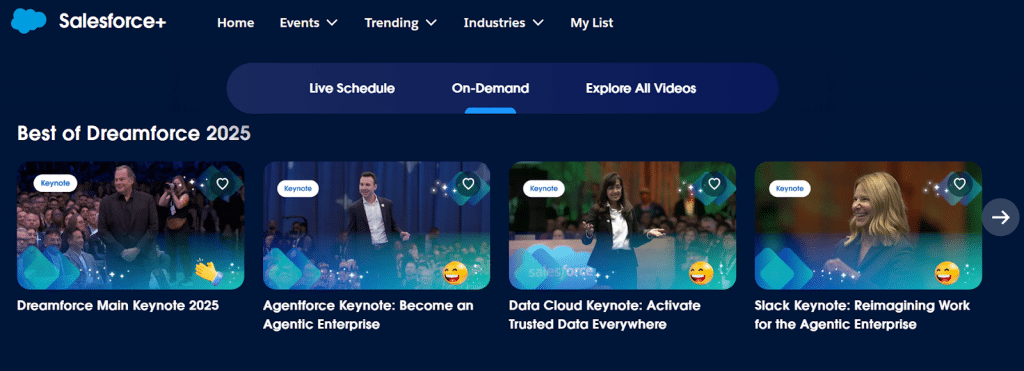Play the Agentforce Keynote video thumbnail
The image size is (1024, 371).
[376, 225]
